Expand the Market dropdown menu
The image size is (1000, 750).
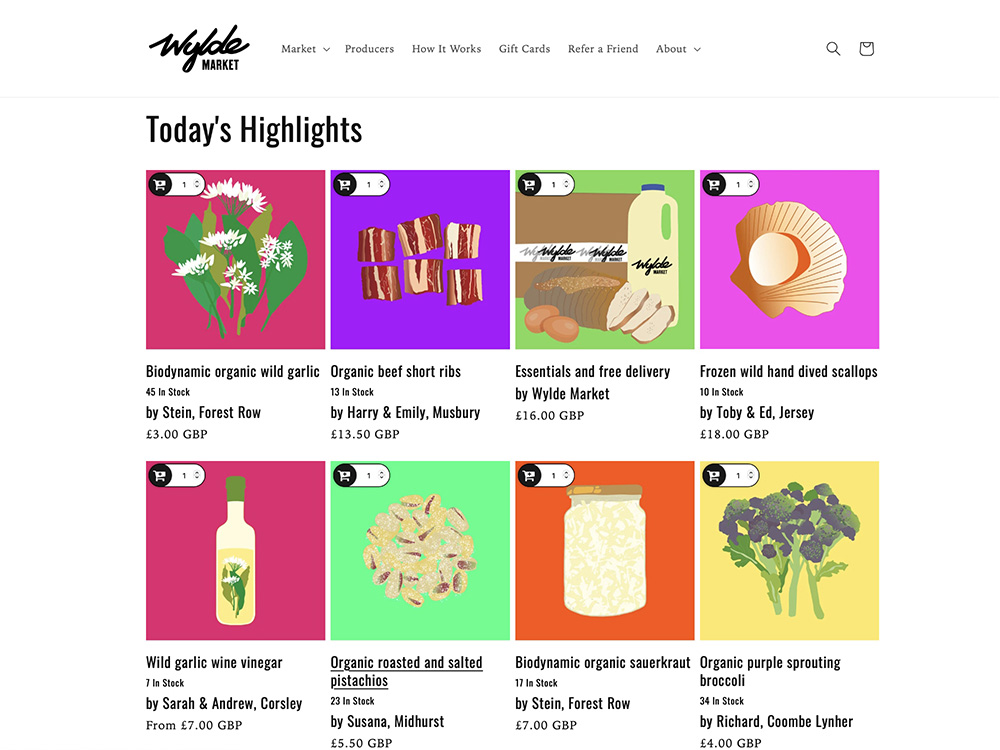point(305,49)
